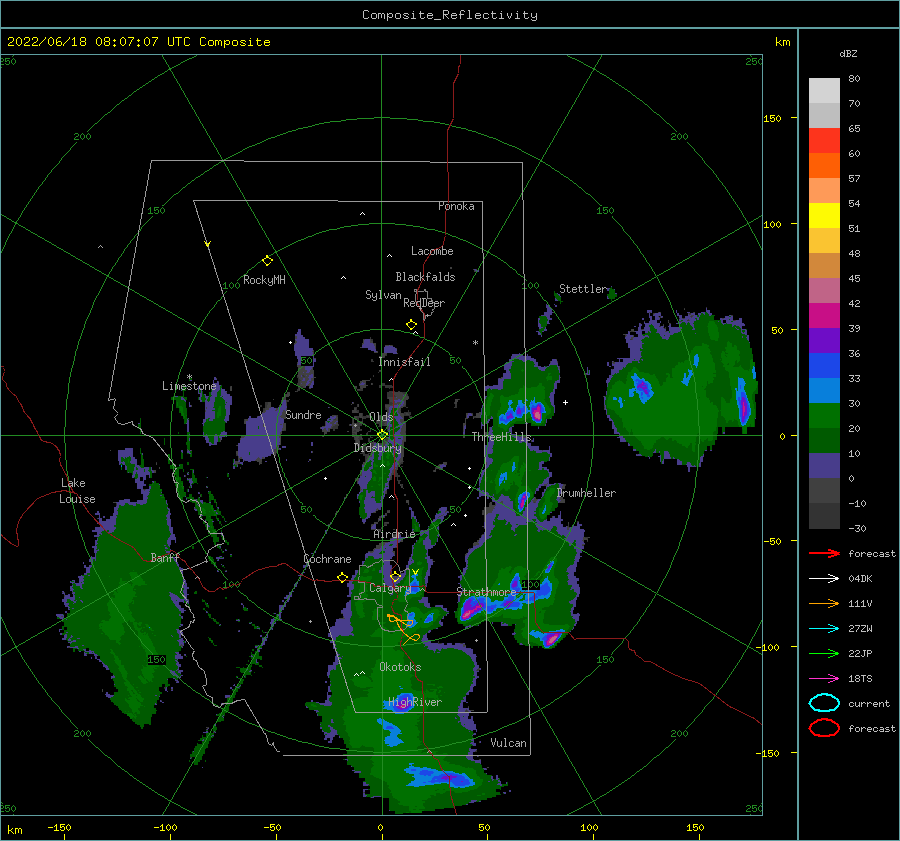Screen dimensions: 900x841
Task: Click the current legend label
Action: click(x=869, y=703)
